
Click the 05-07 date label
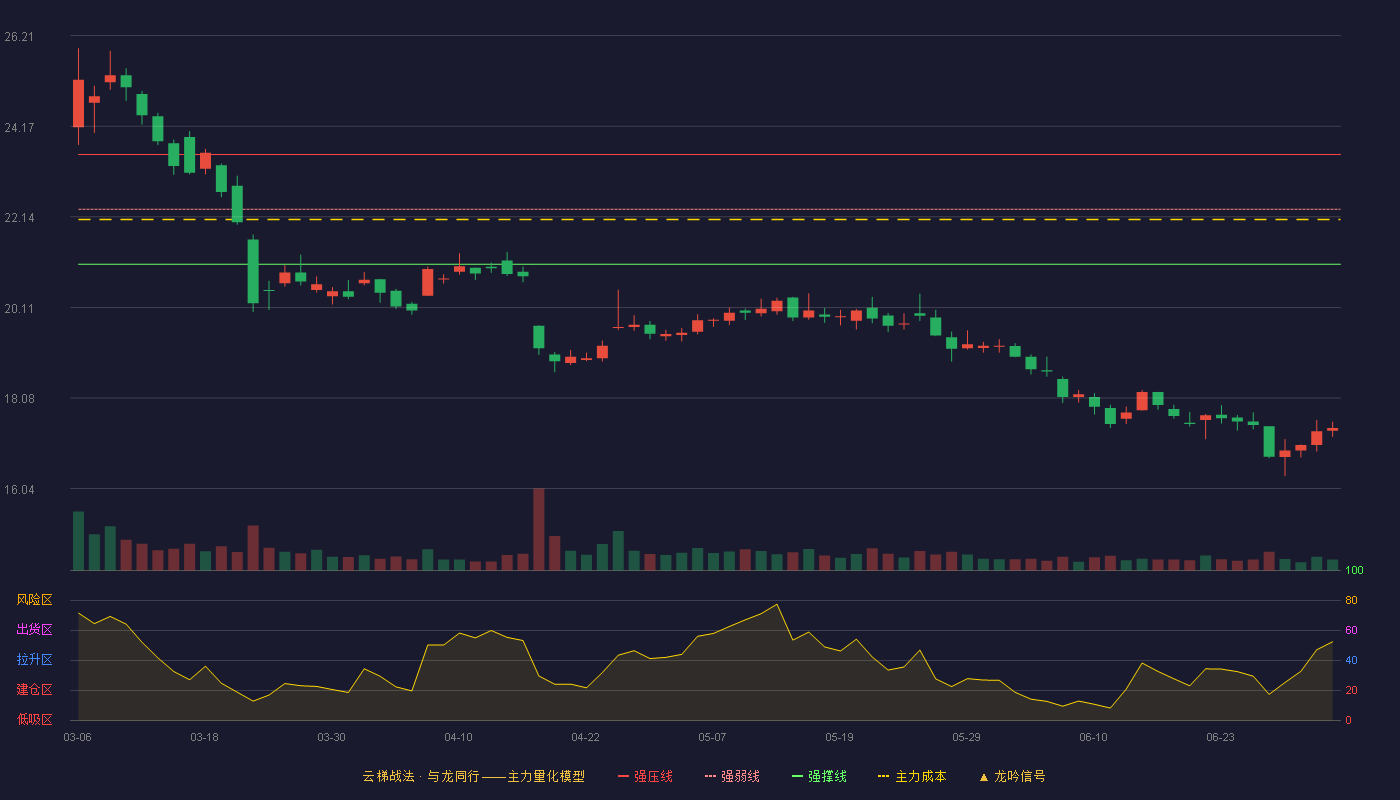(x=712, y=737)
